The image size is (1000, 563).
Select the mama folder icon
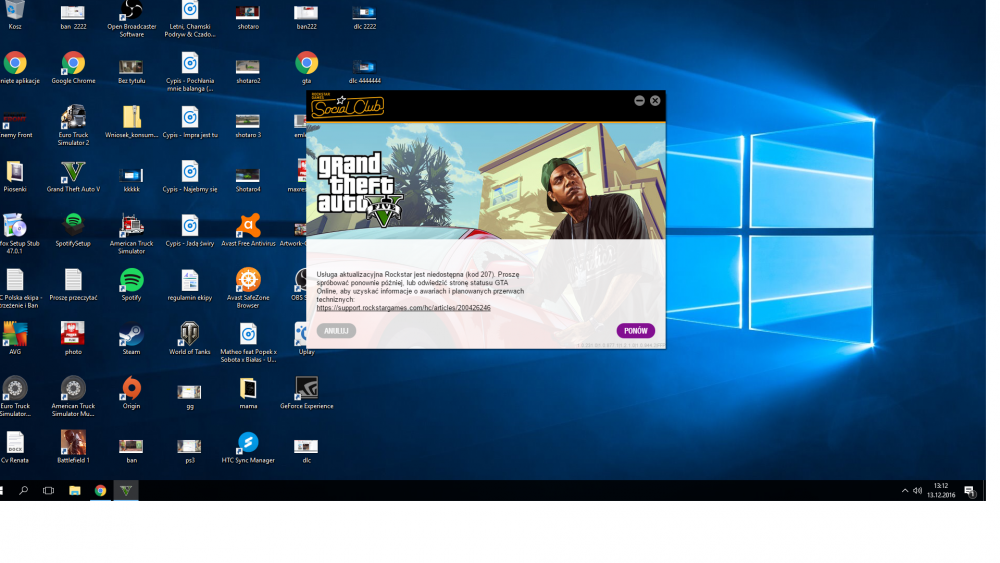248,393
